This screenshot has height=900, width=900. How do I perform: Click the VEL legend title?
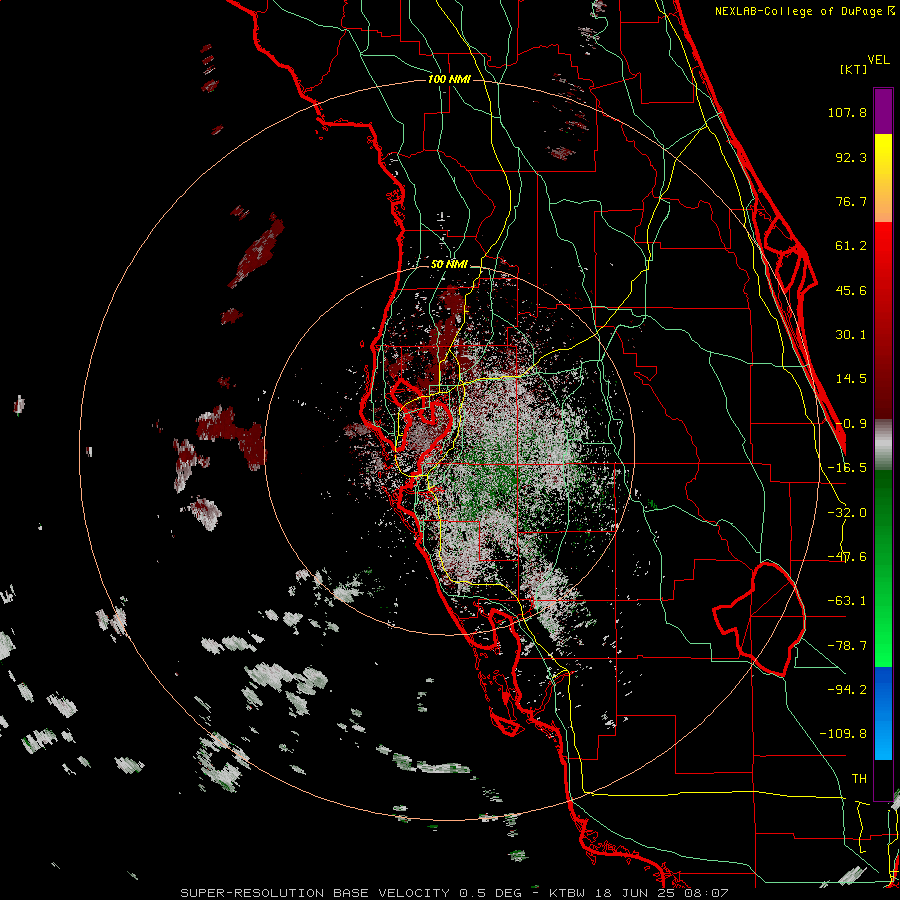click(878, 60)
